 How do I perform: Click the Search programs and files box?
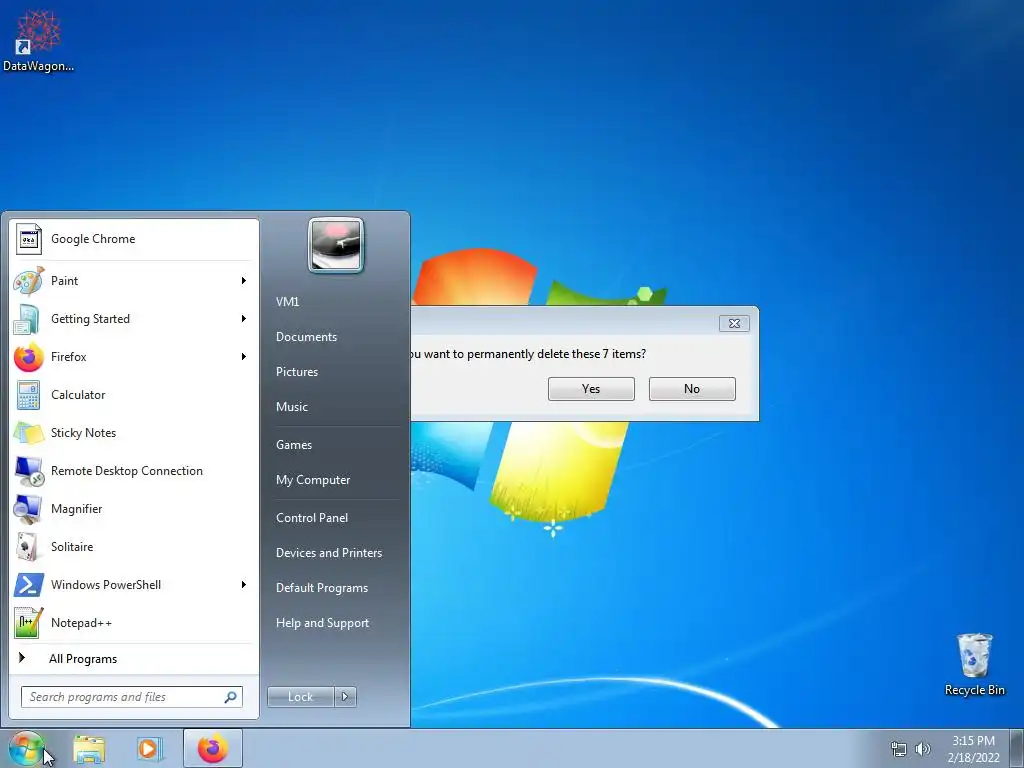click(131, 697)
